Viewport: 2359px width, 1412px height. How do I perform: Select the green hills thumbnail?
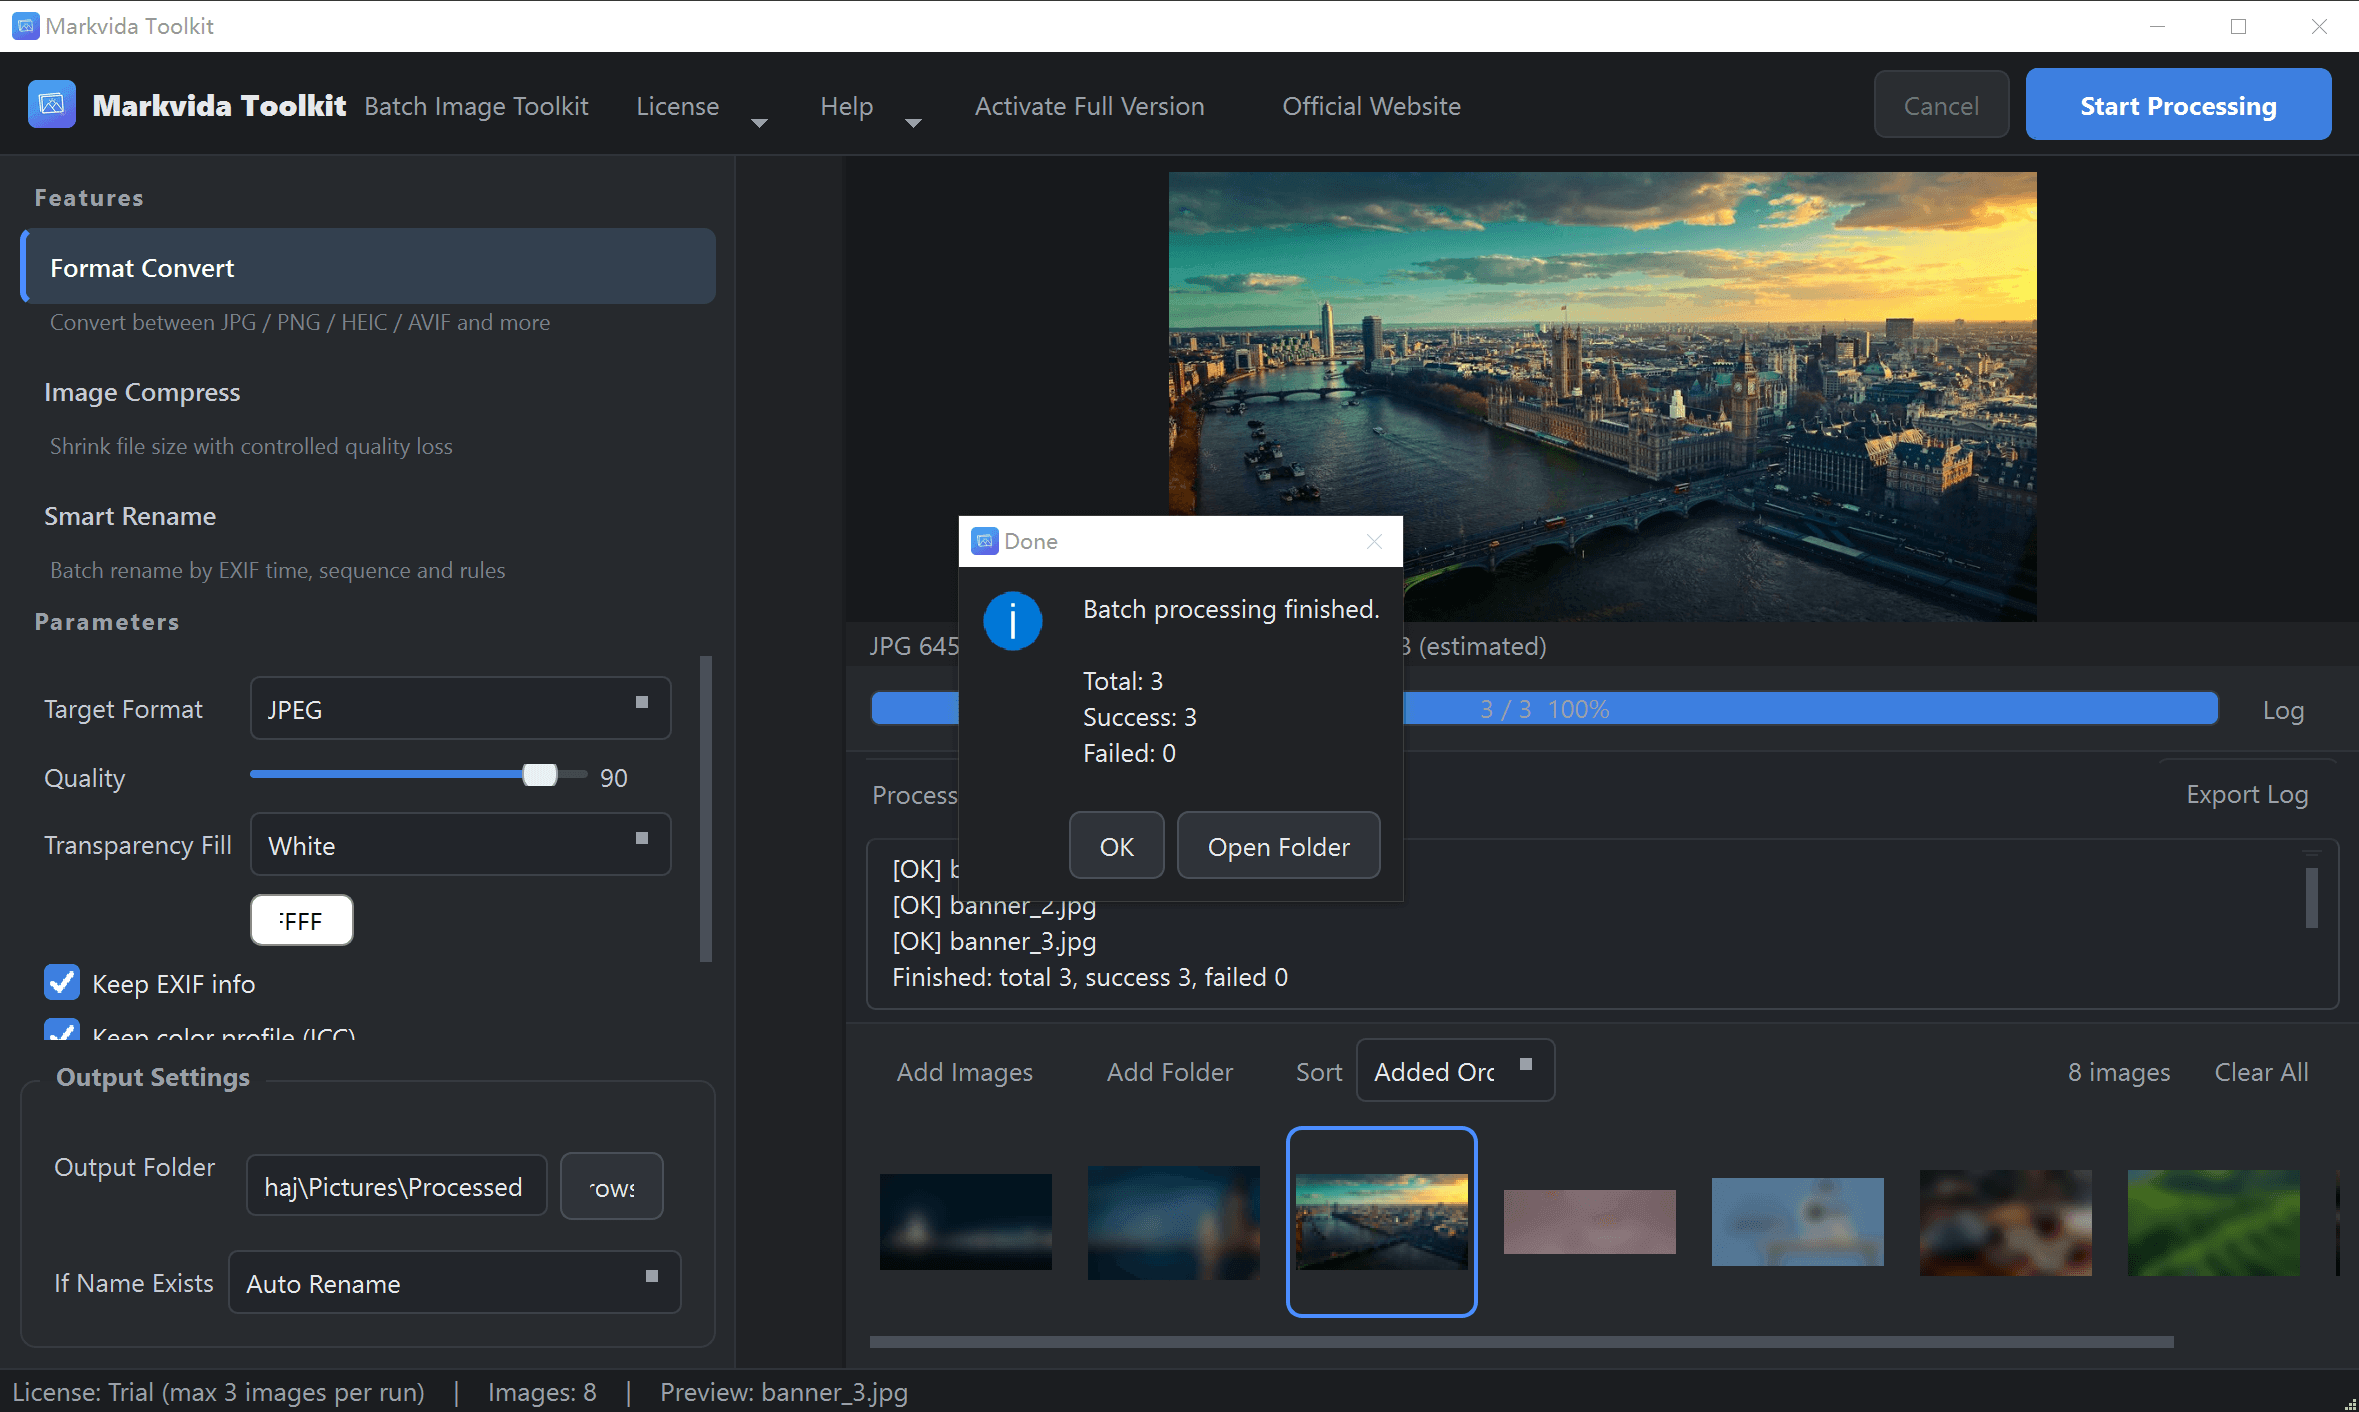pos(2213,1222)
